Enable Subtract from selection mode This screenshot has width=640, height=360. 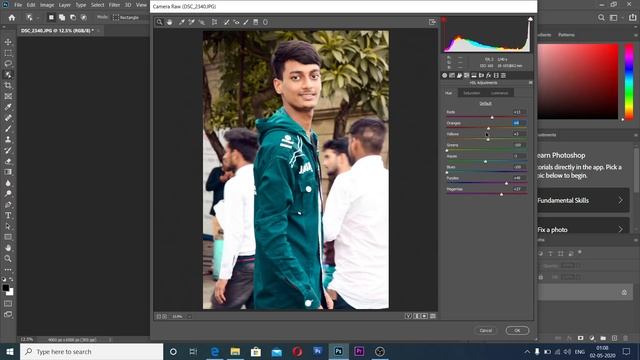coord(73,18)
